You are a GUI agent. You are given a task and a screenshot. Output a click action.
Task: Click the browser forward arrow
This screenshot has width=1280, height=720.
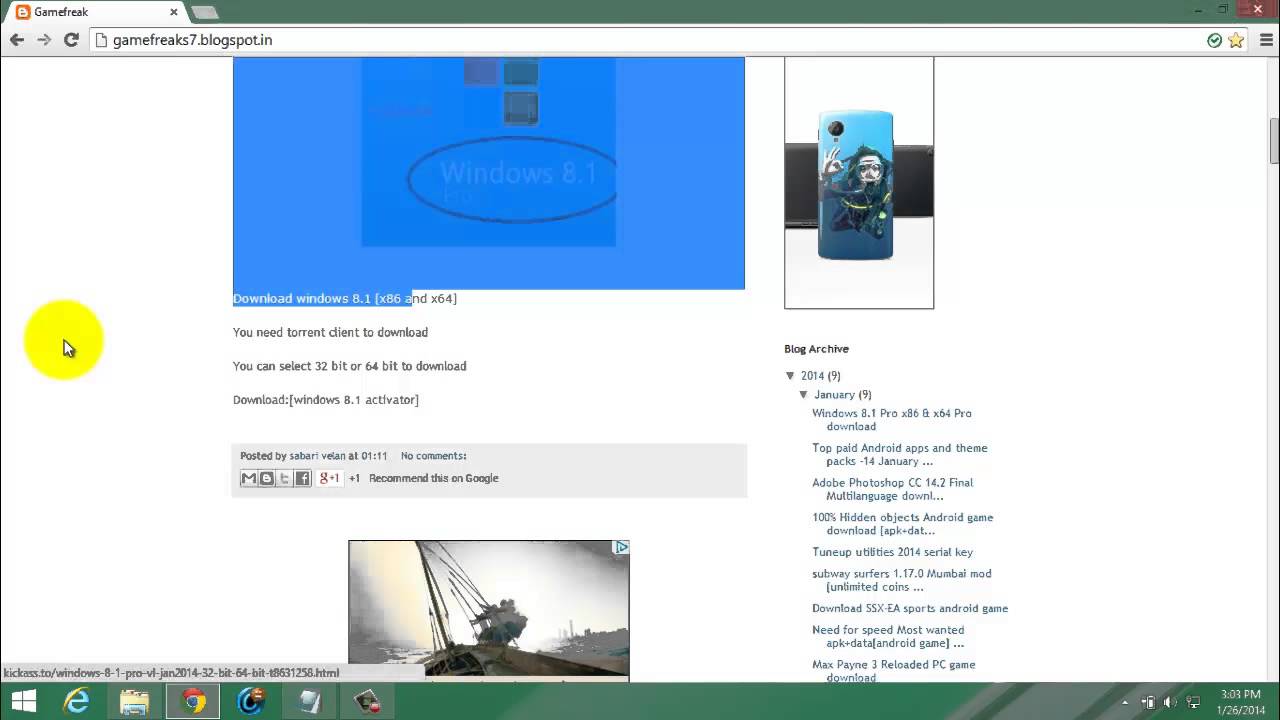click(44, 40)
